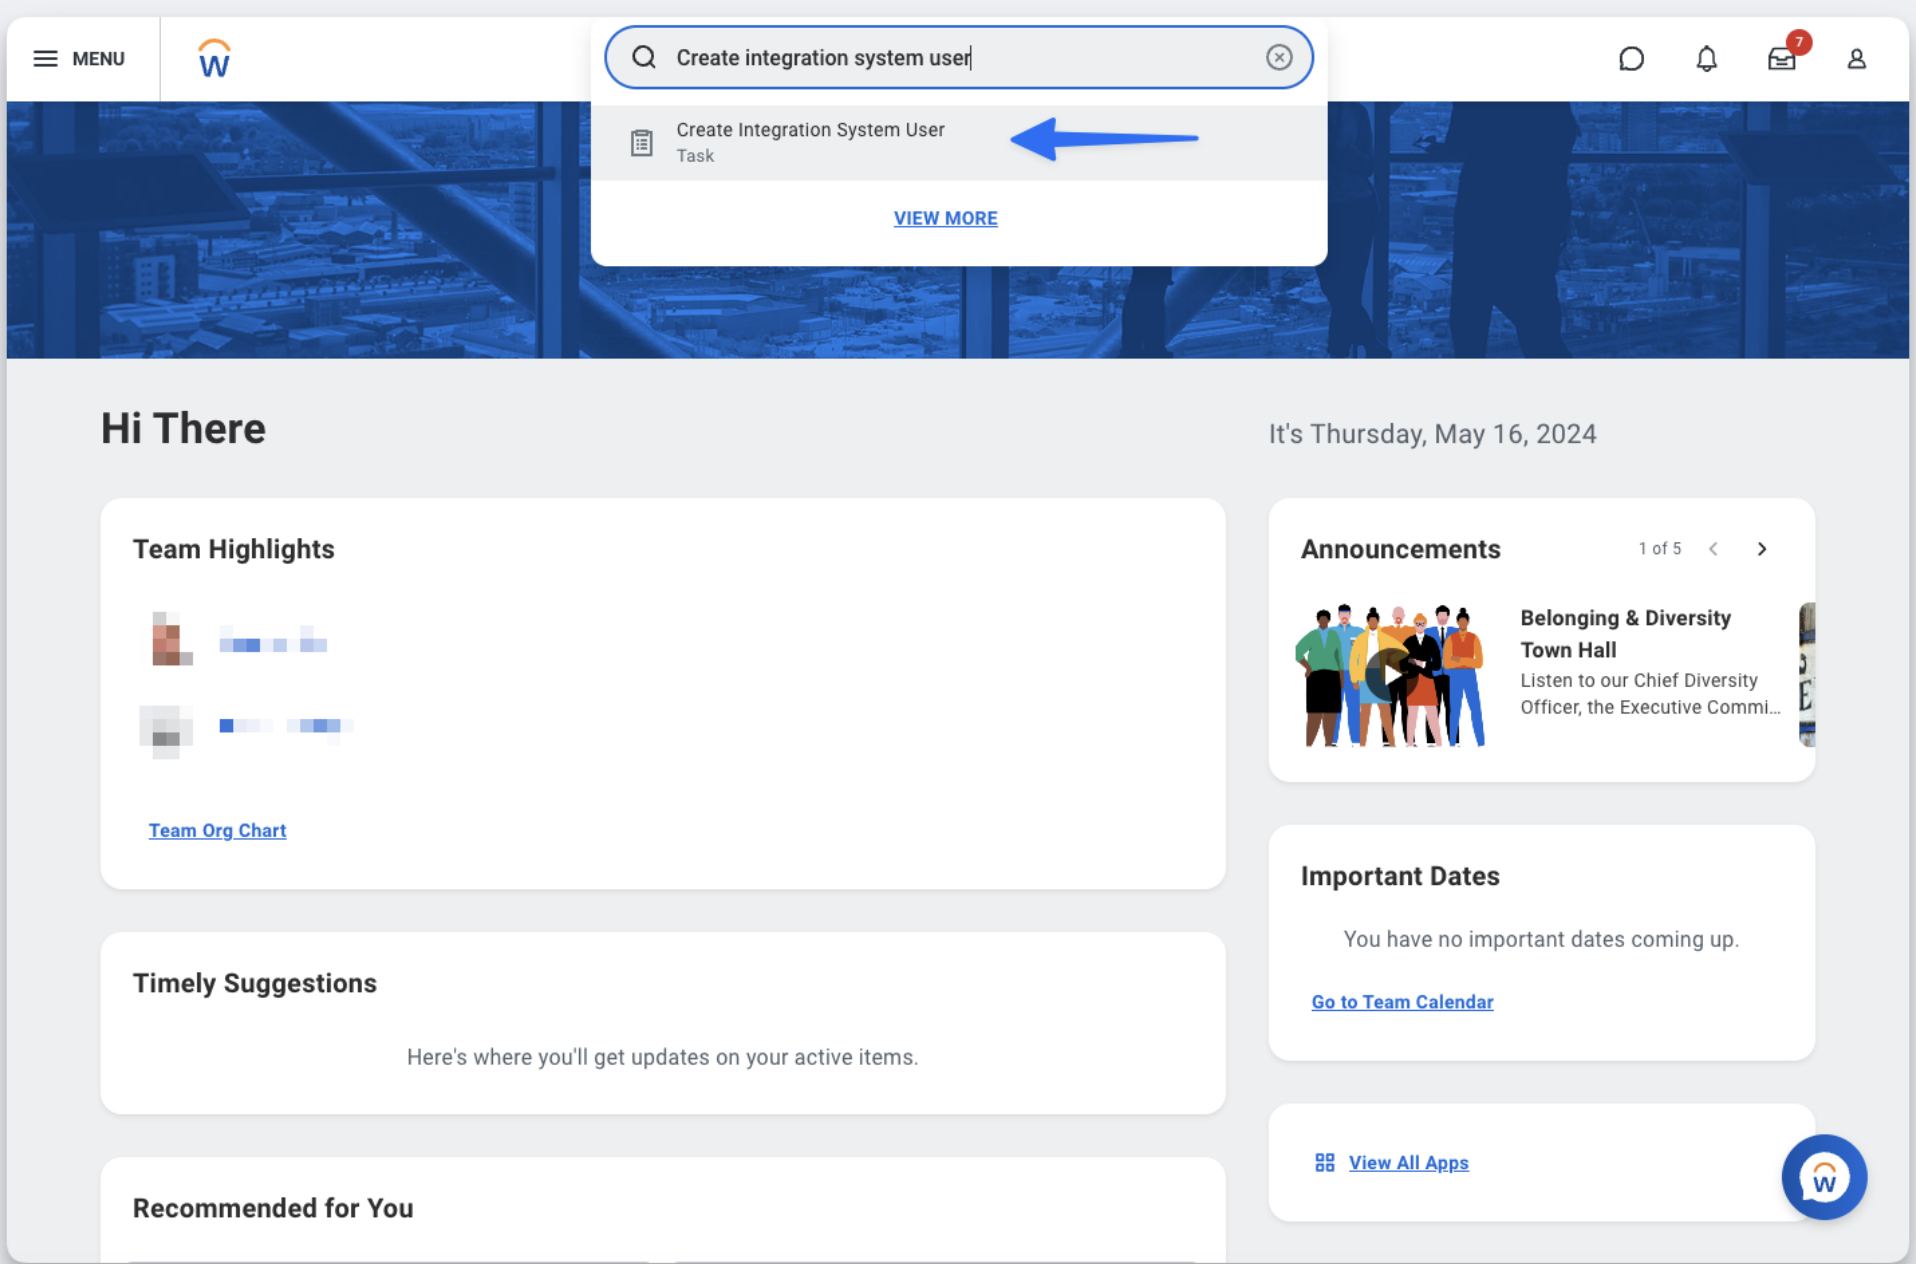This screenshot has width=1916, height=1264.
Task: Click the apps grid icon
Action: 1324,1163
